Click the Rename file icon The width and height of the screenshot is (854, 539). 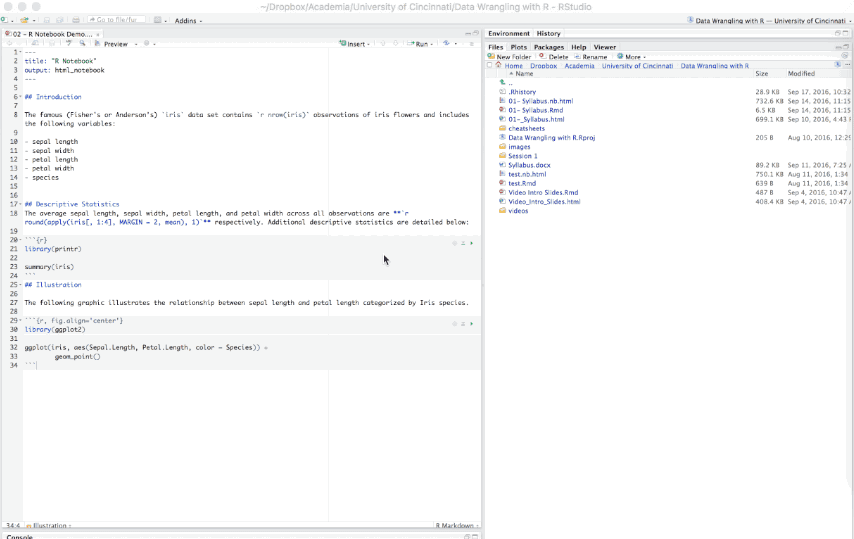tap(578, 57)
